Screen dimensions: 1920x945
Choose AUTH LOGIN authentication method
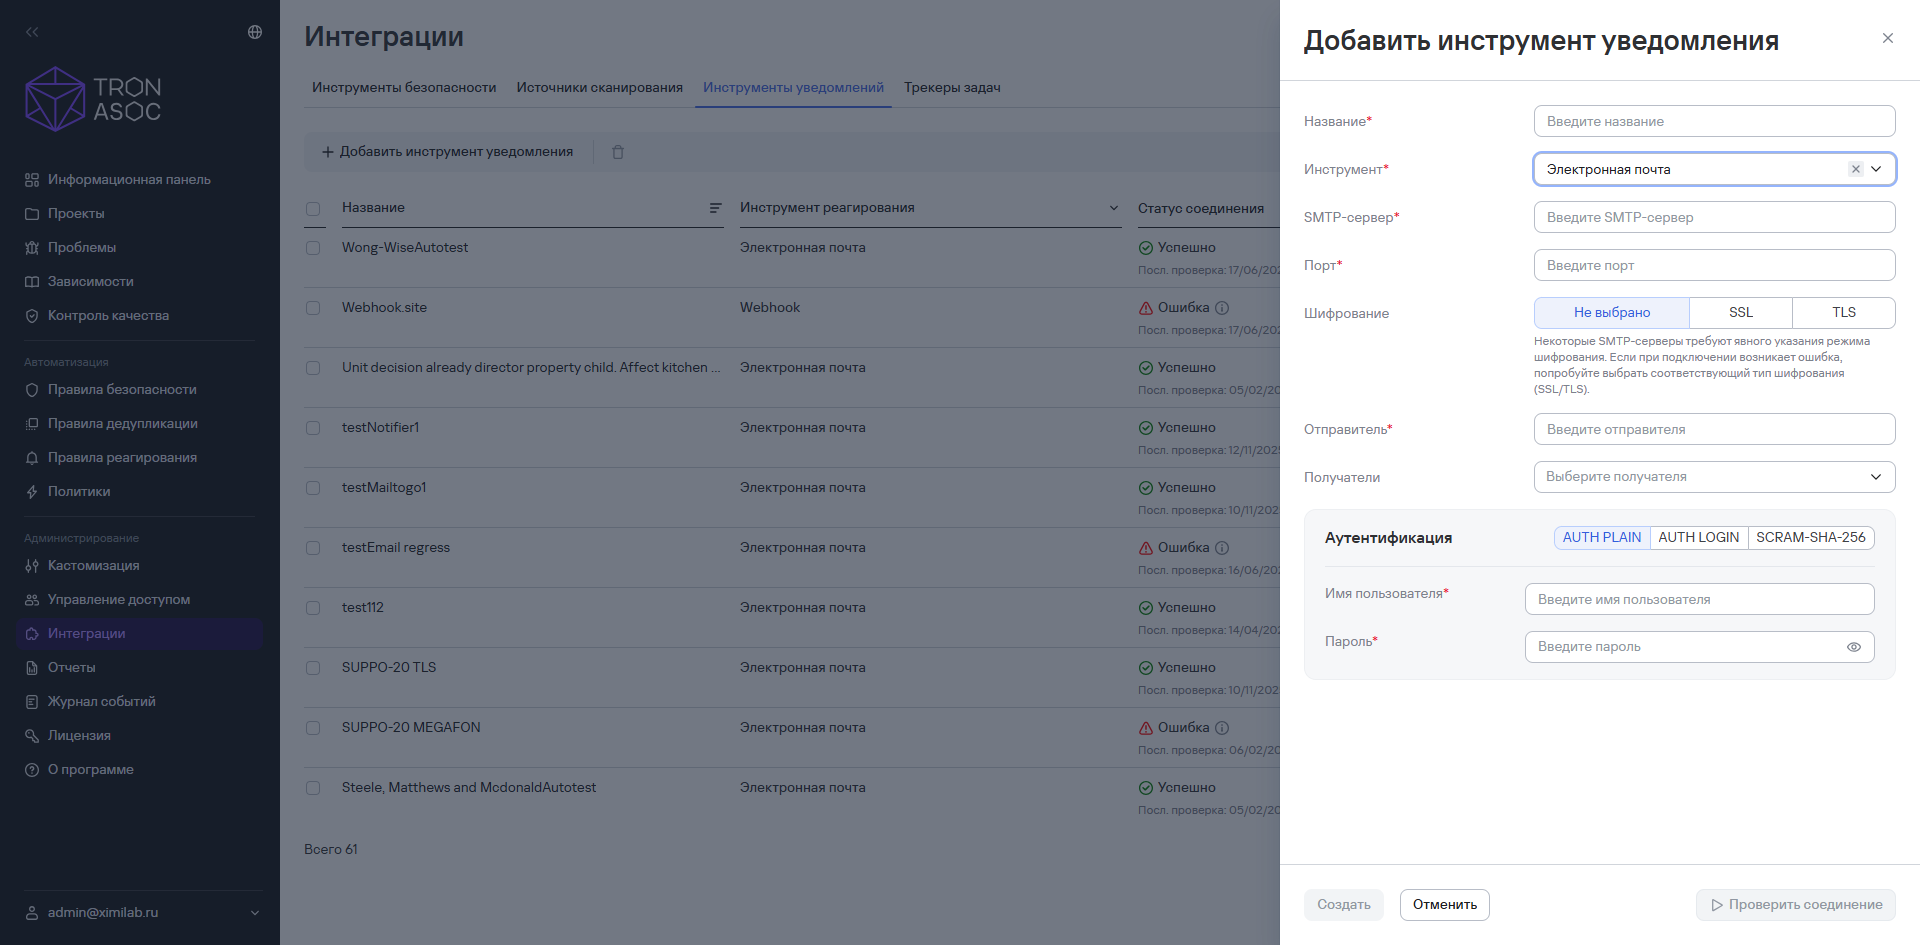(x=1699, y=538)
